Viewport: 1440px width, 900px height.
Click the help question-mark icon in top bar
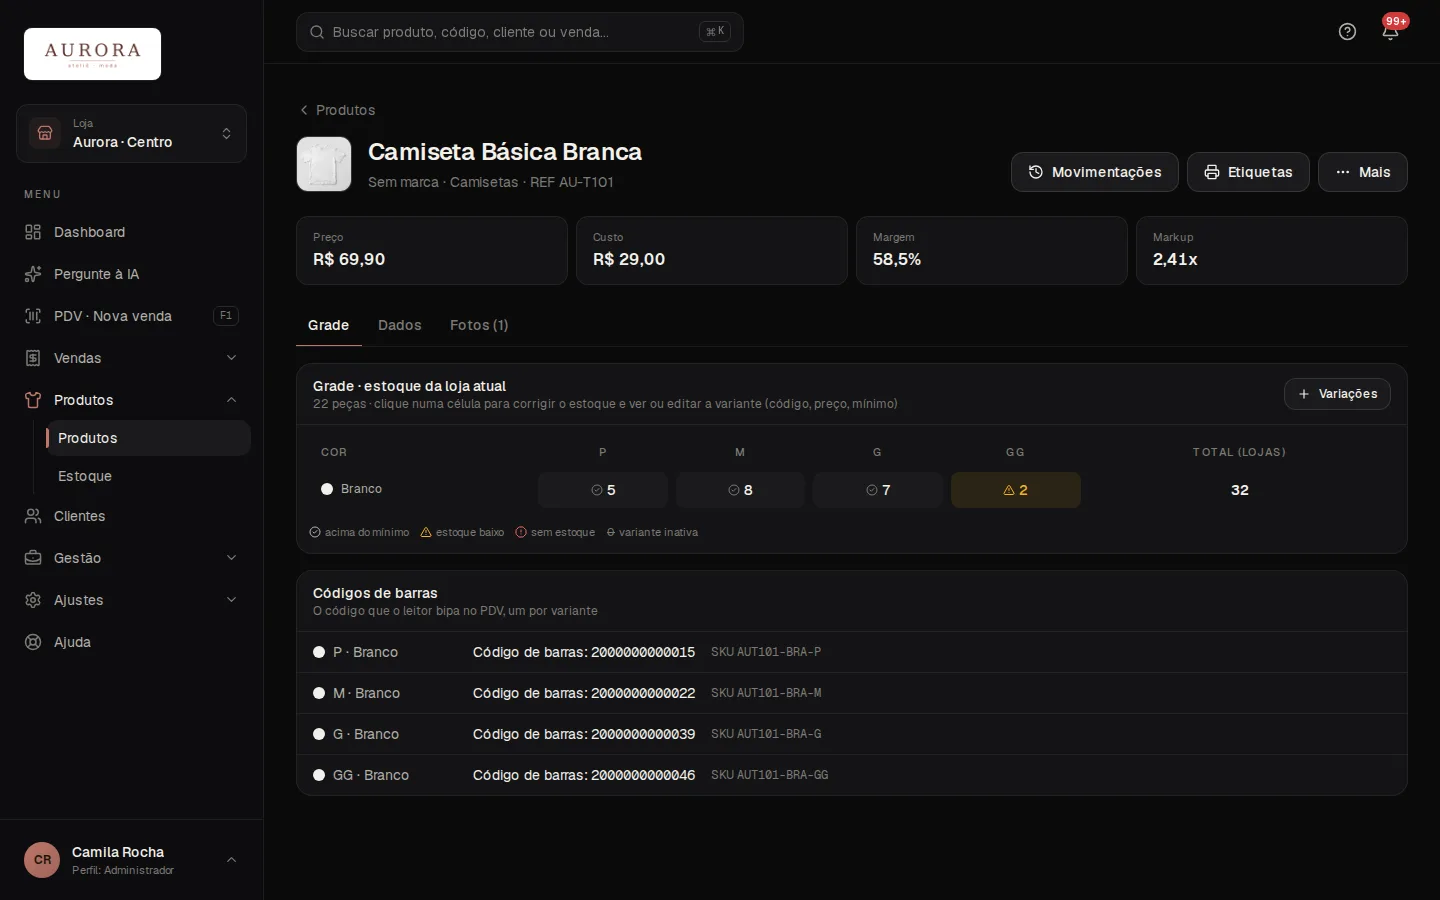coord(1347,32)
